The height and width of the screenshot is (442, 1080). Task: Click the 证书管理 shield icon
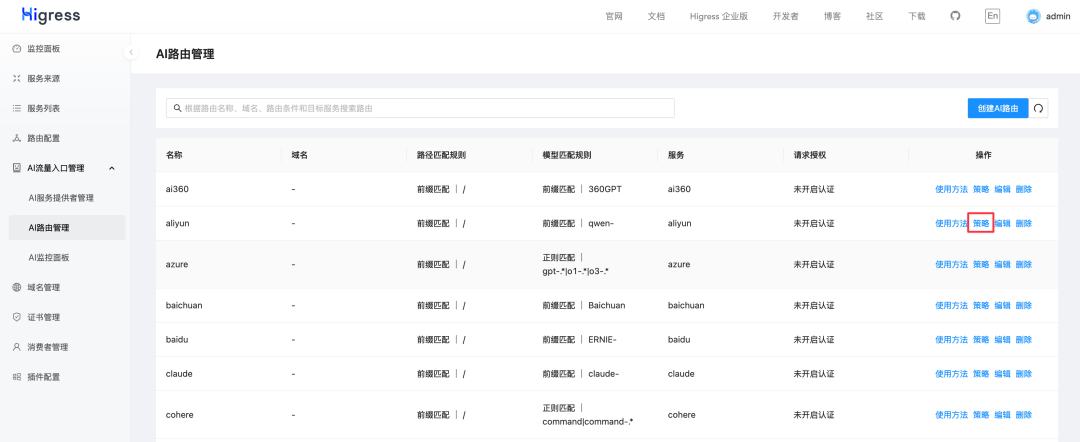(17, 317)
